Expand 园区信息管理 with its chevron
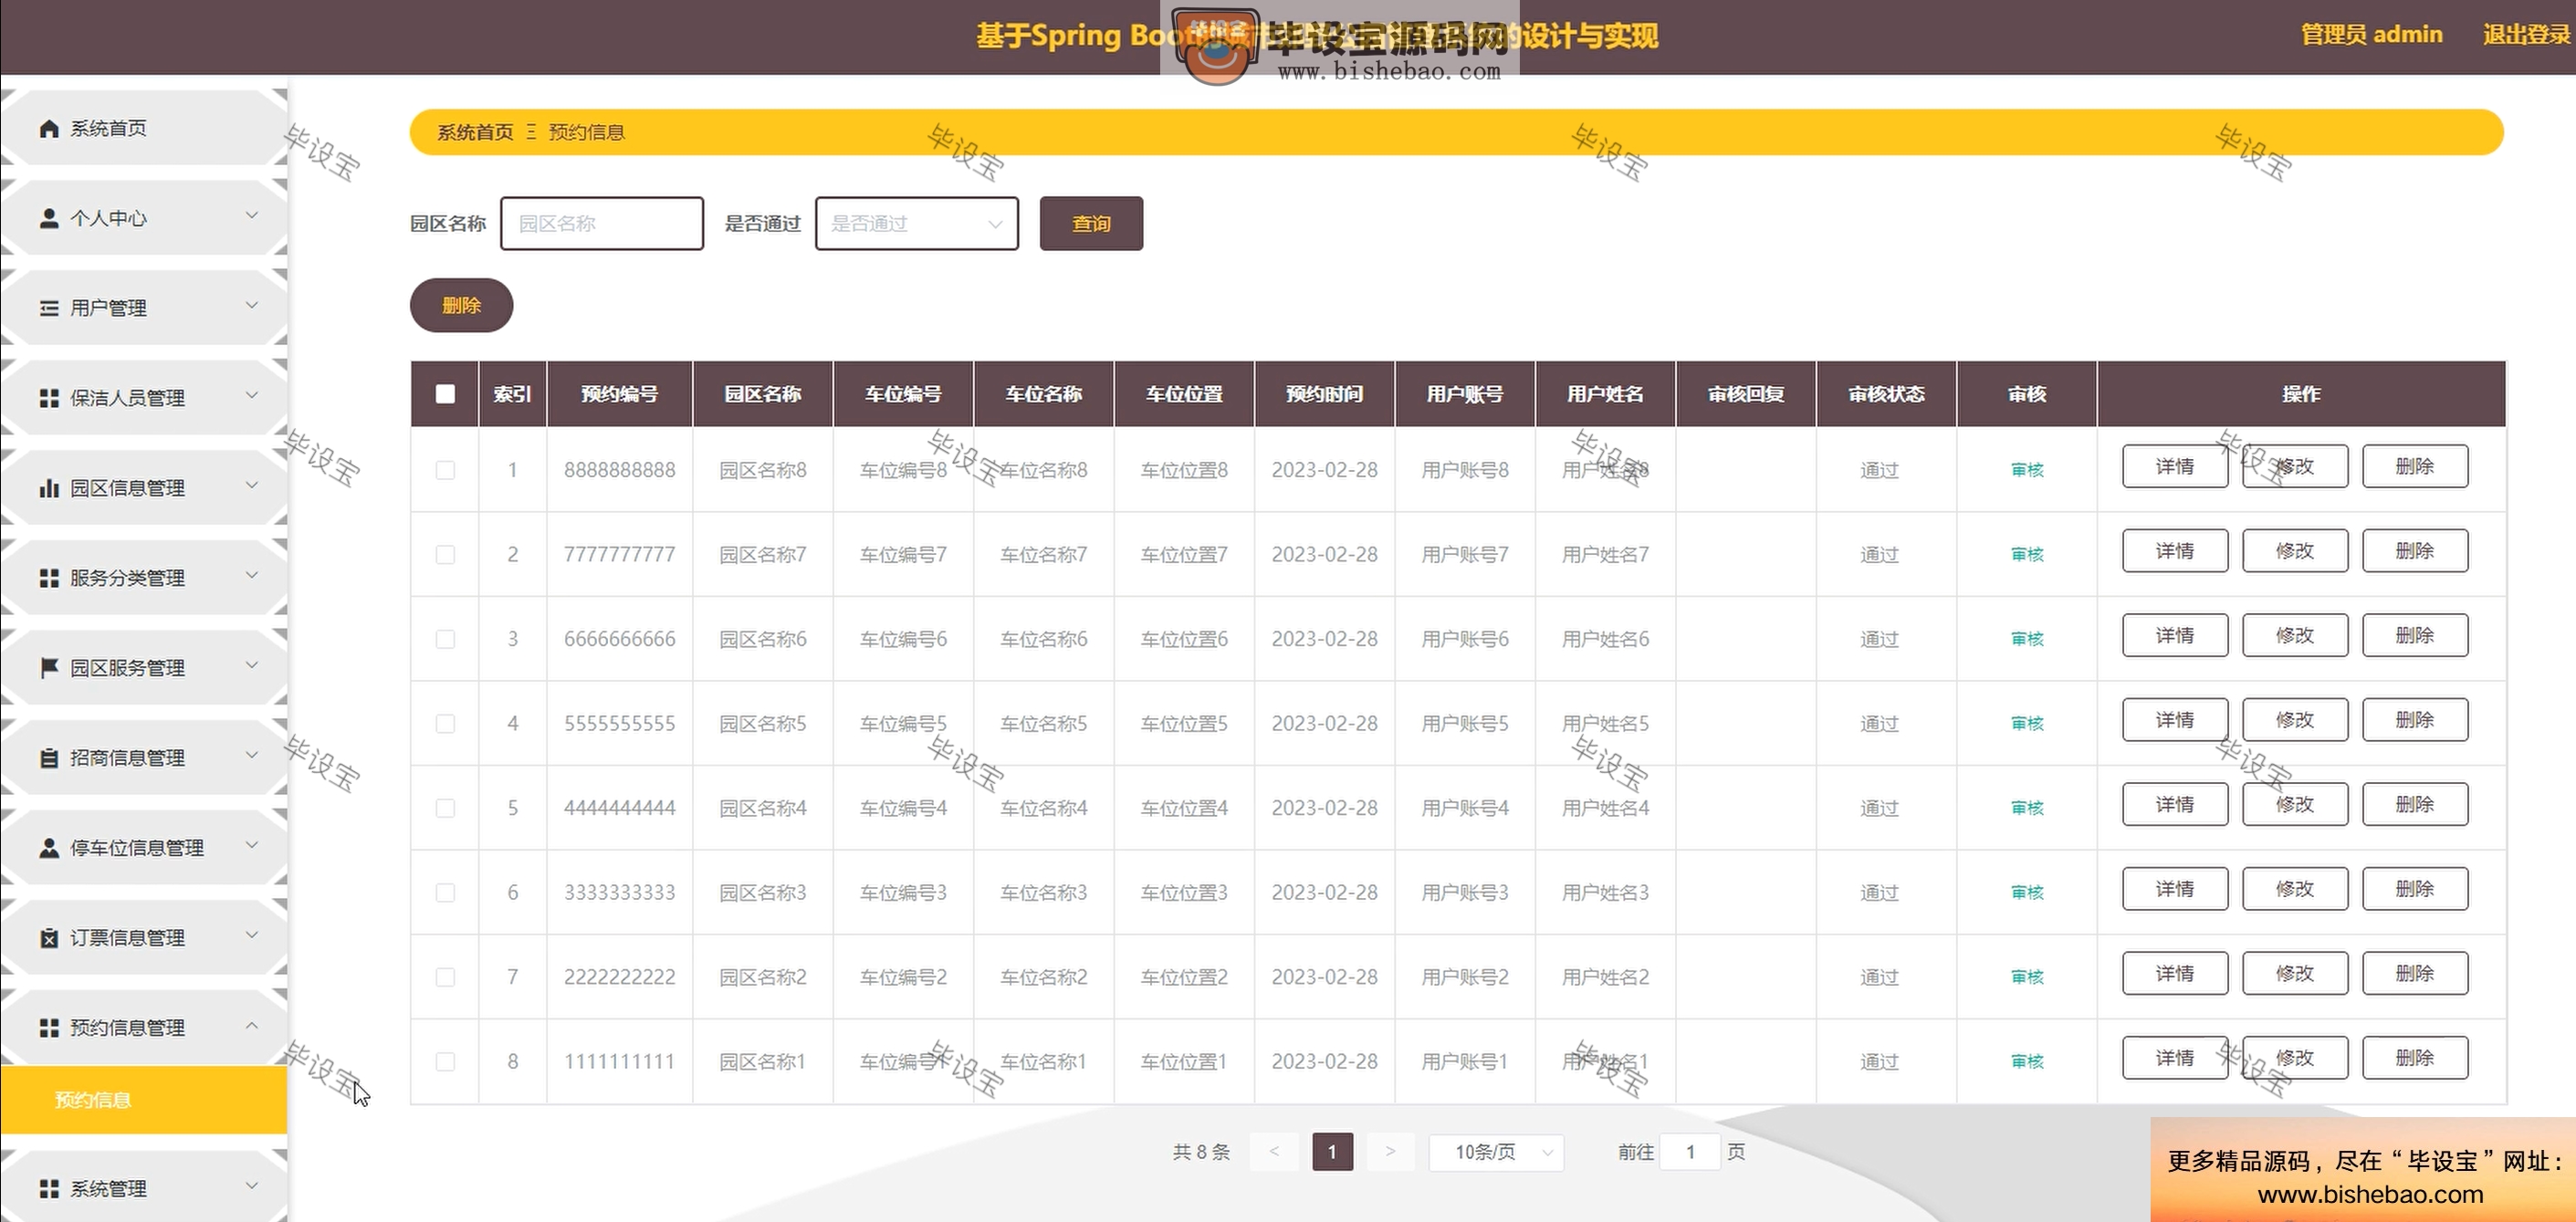The width and height of the screenshot is (2576, 1222). pos(252,486)
